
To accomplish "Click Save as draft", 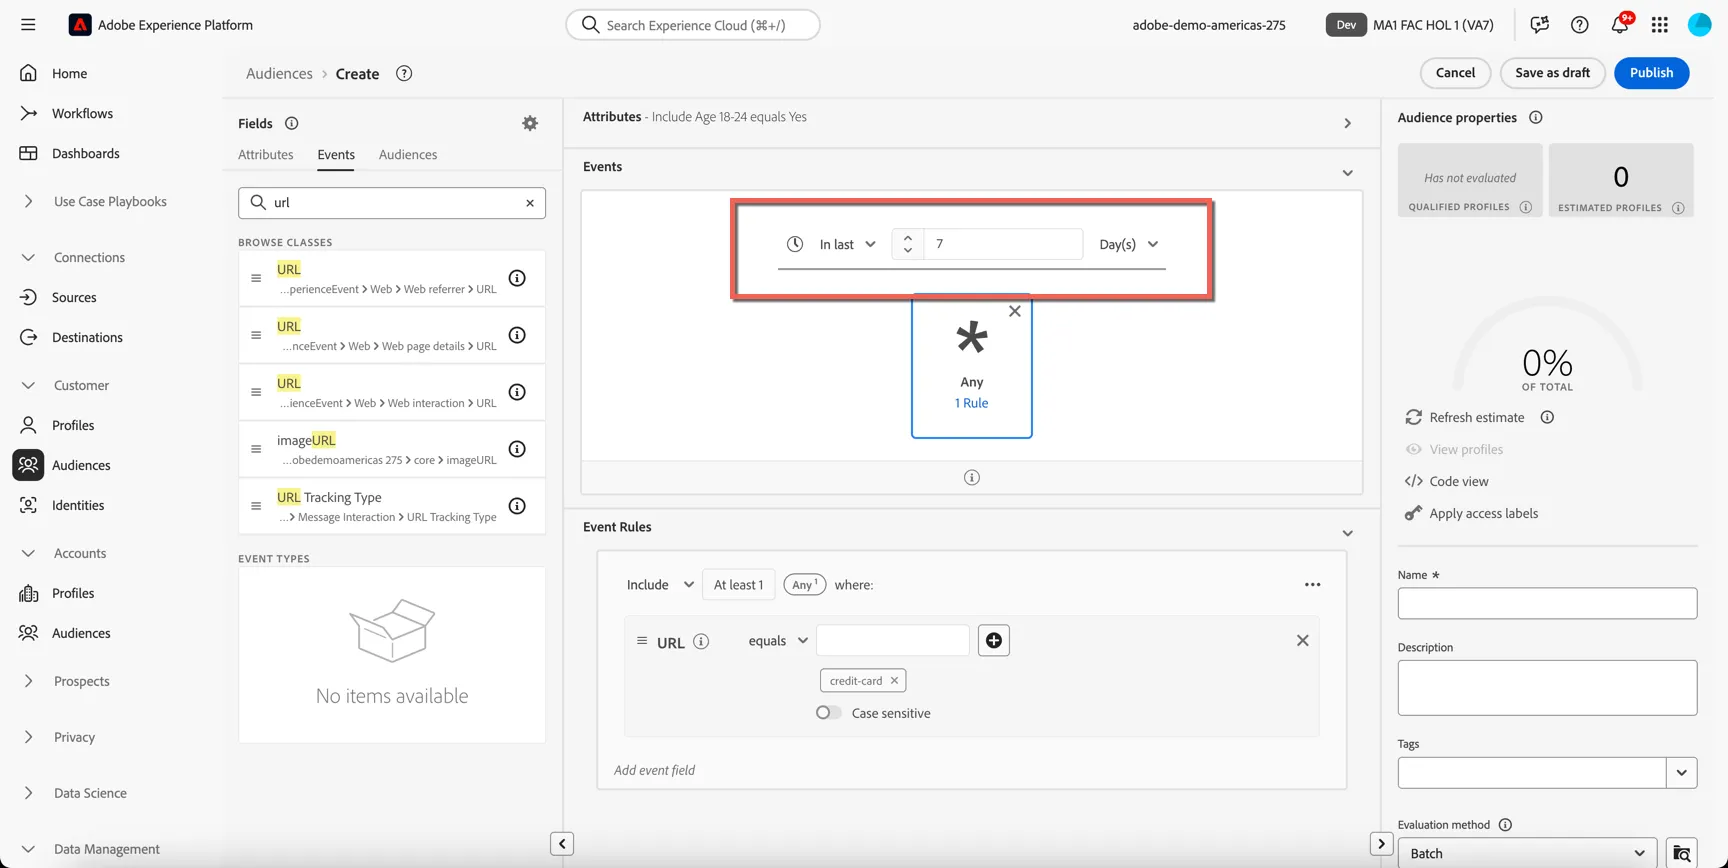I will coord(1552,73).
